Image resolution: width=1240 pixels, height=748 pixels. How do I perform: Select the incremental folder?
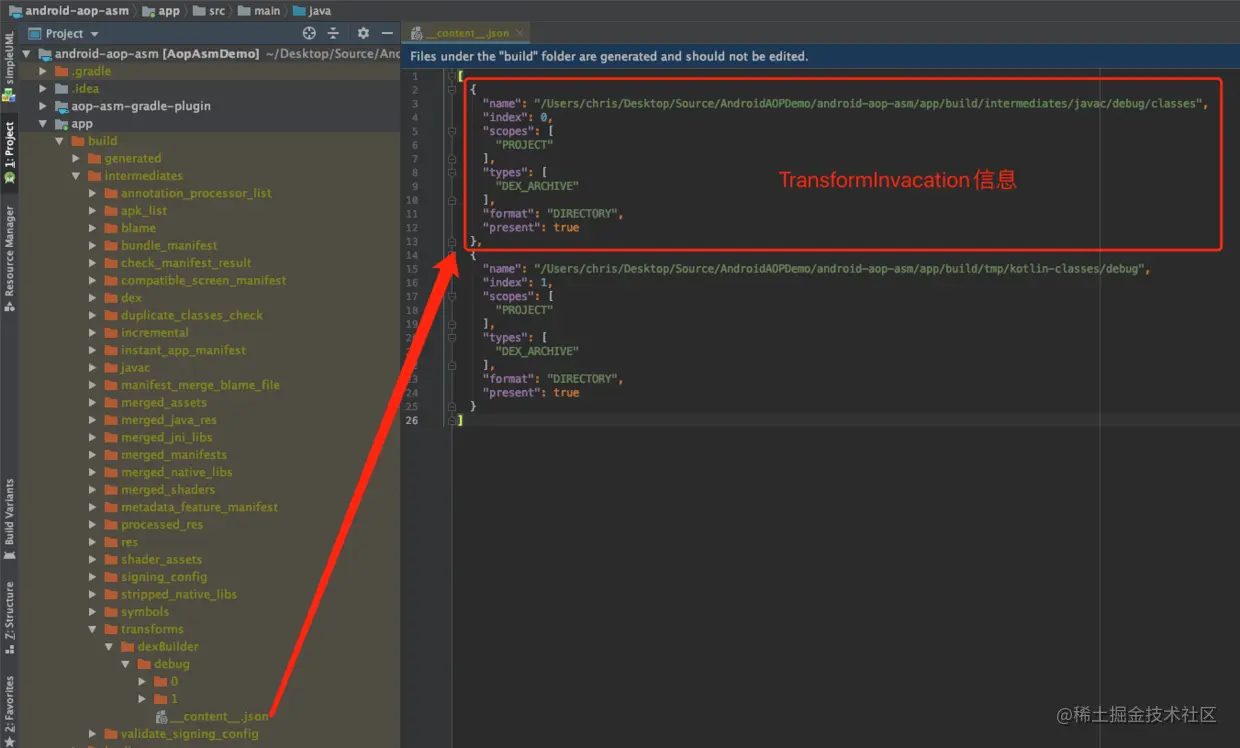tap(145, 333)
